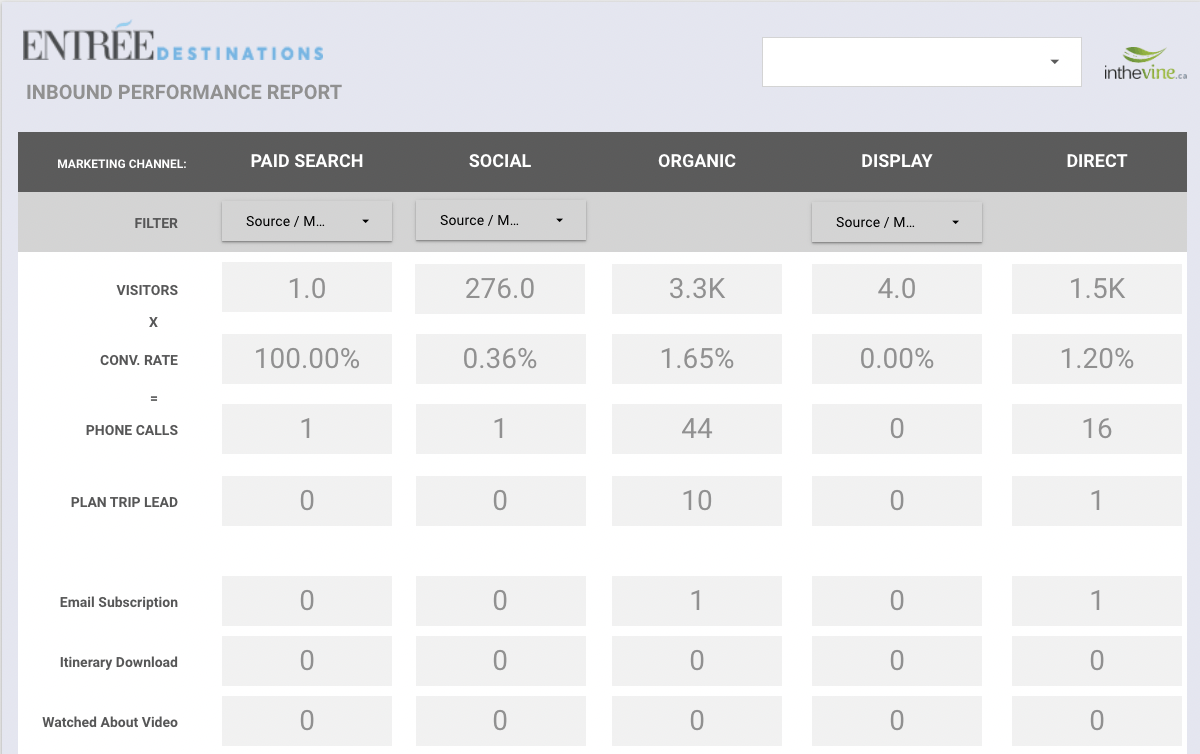Click the Social visitors 276.0 scorecard

(500, 289)
